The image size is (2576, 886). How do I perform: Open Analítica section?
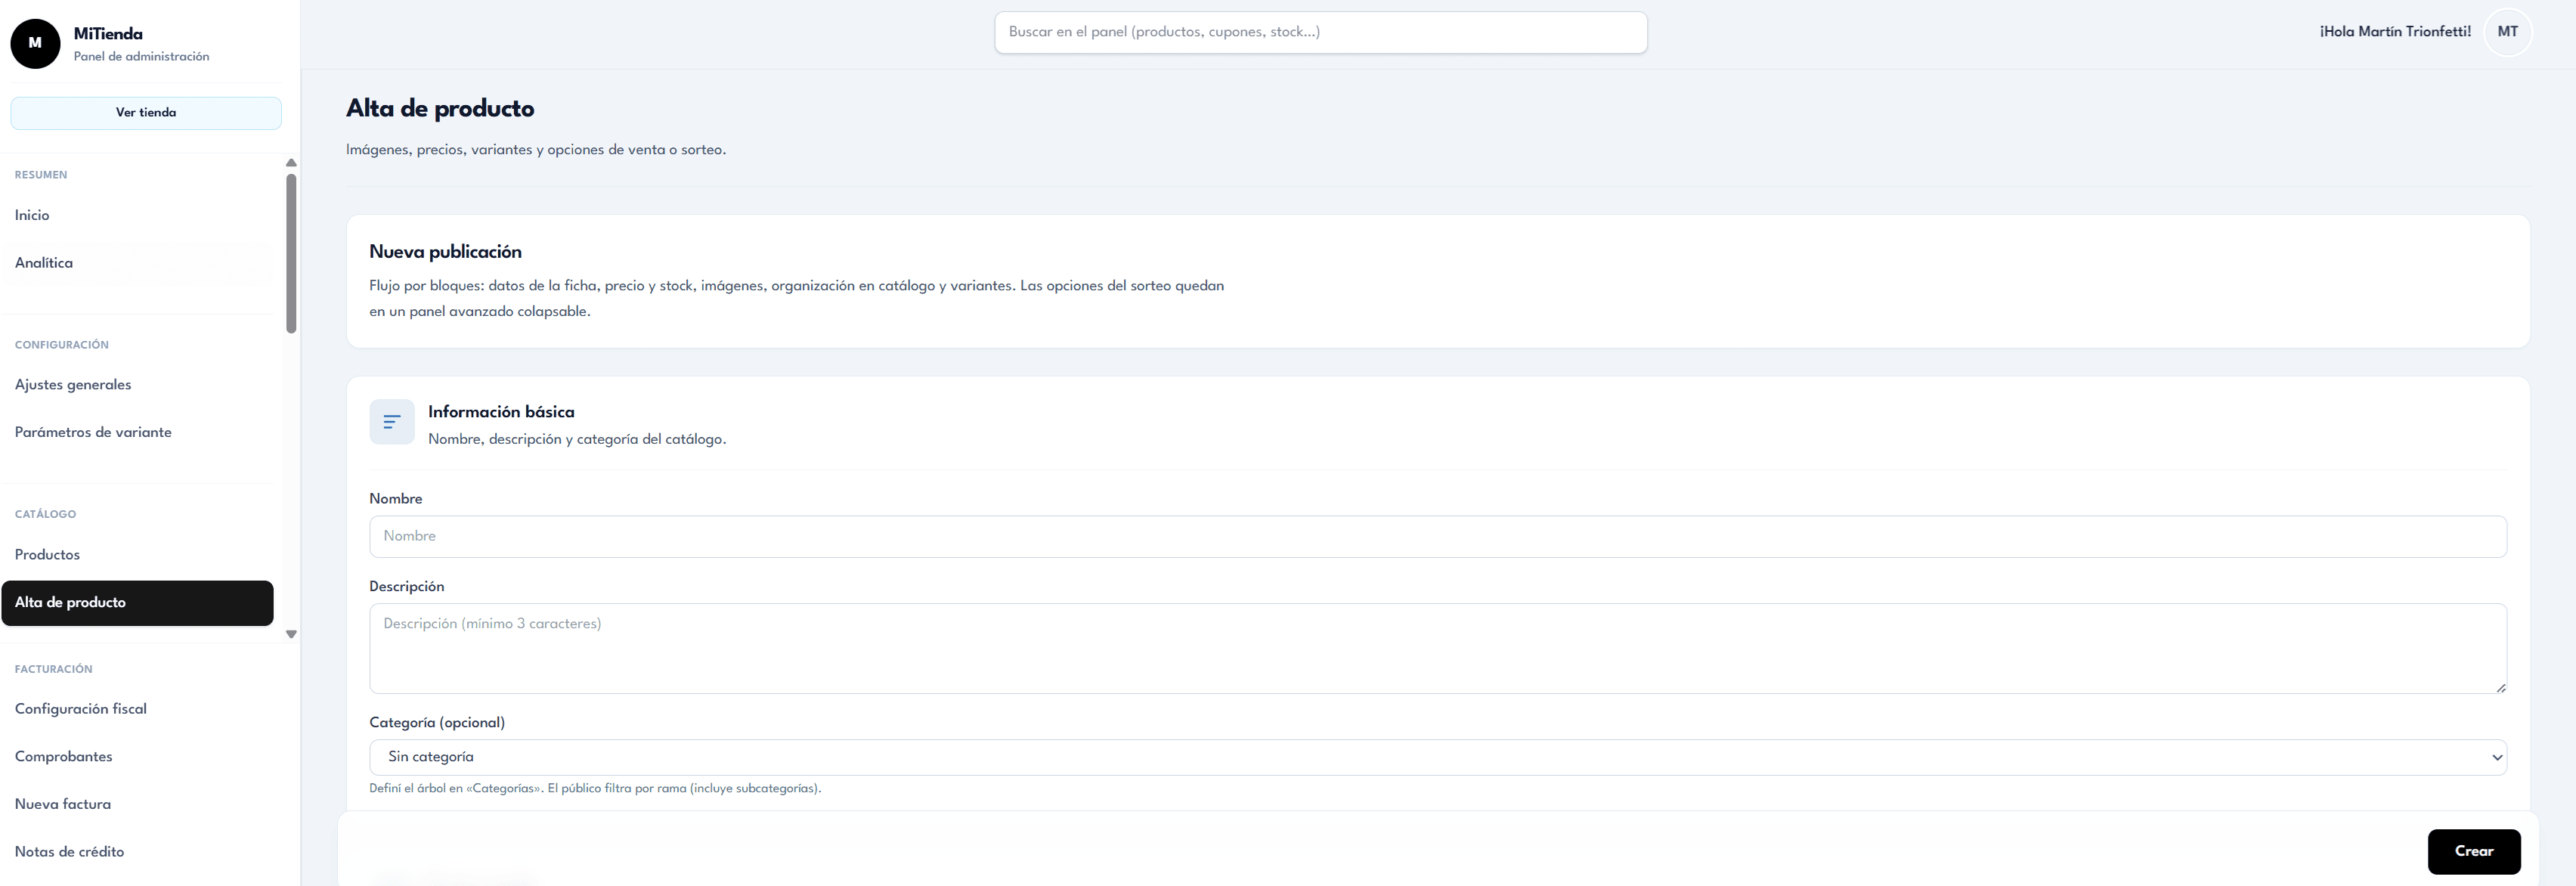tap(44, 263)
